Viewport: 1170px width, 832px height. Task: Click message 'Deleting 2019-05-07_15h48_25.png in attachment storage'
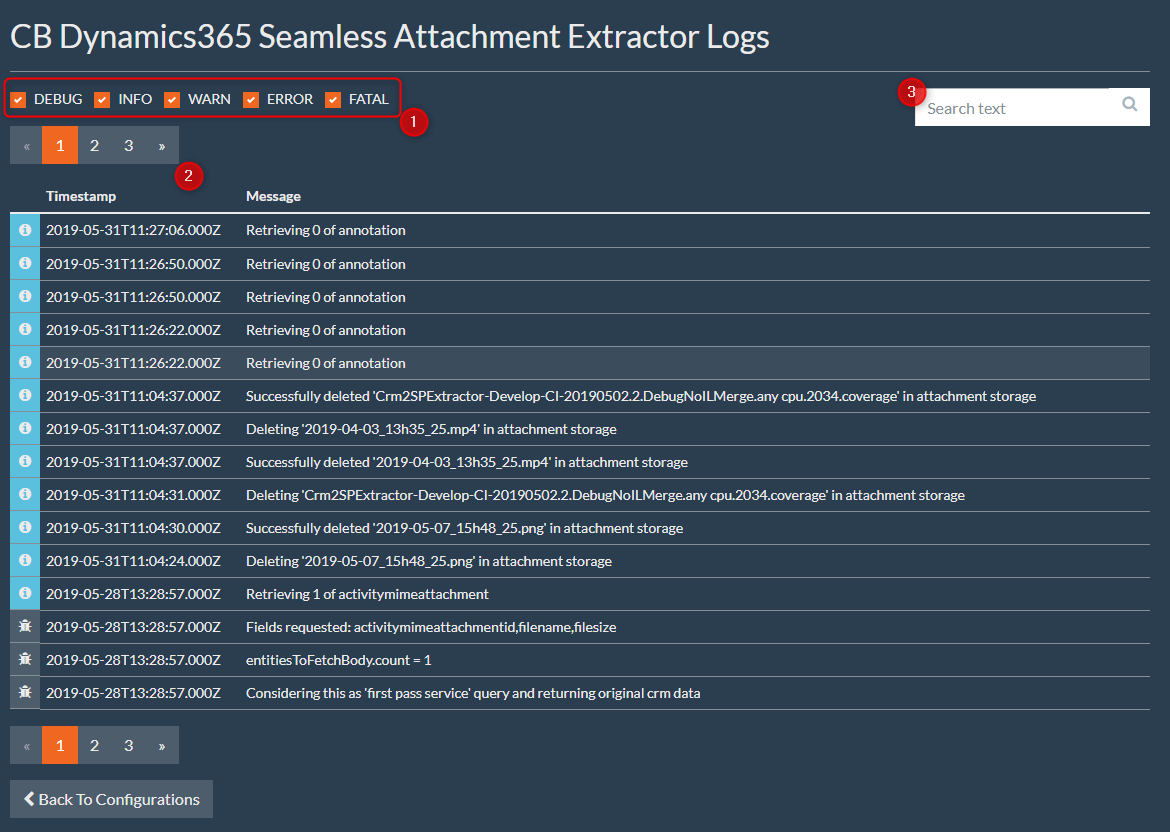(x=428, y=561)
